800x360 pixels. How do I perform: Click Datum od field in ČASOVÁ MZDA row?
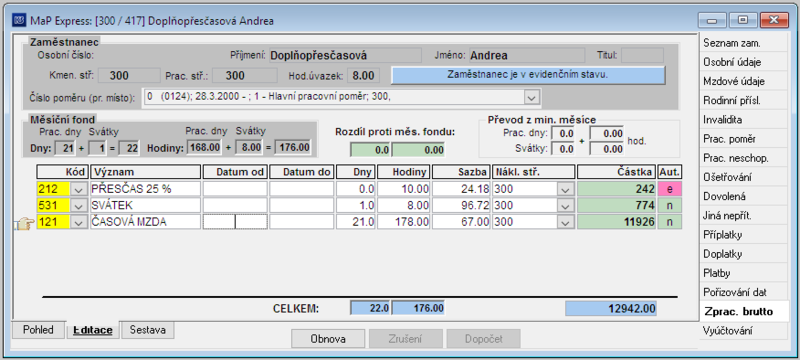[235, 222]
